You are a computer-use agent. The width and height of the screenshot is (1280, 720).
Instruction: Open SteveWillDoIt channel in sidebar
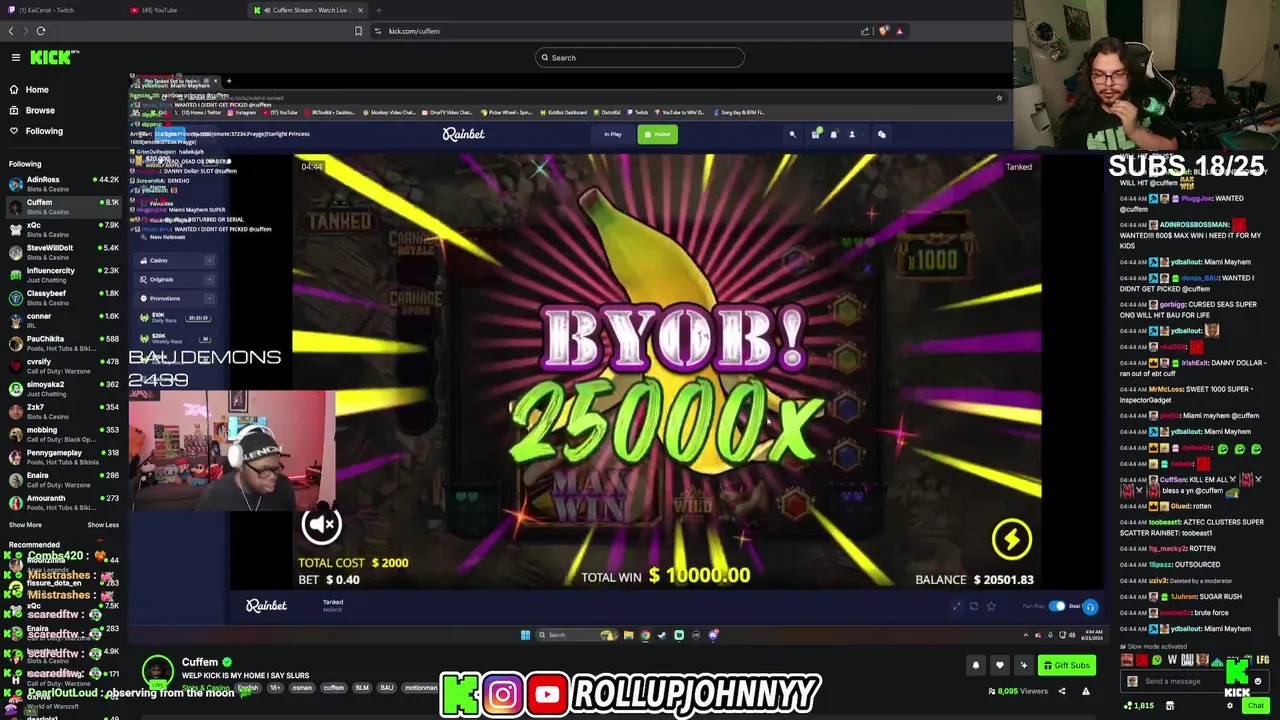coord(62,252)
